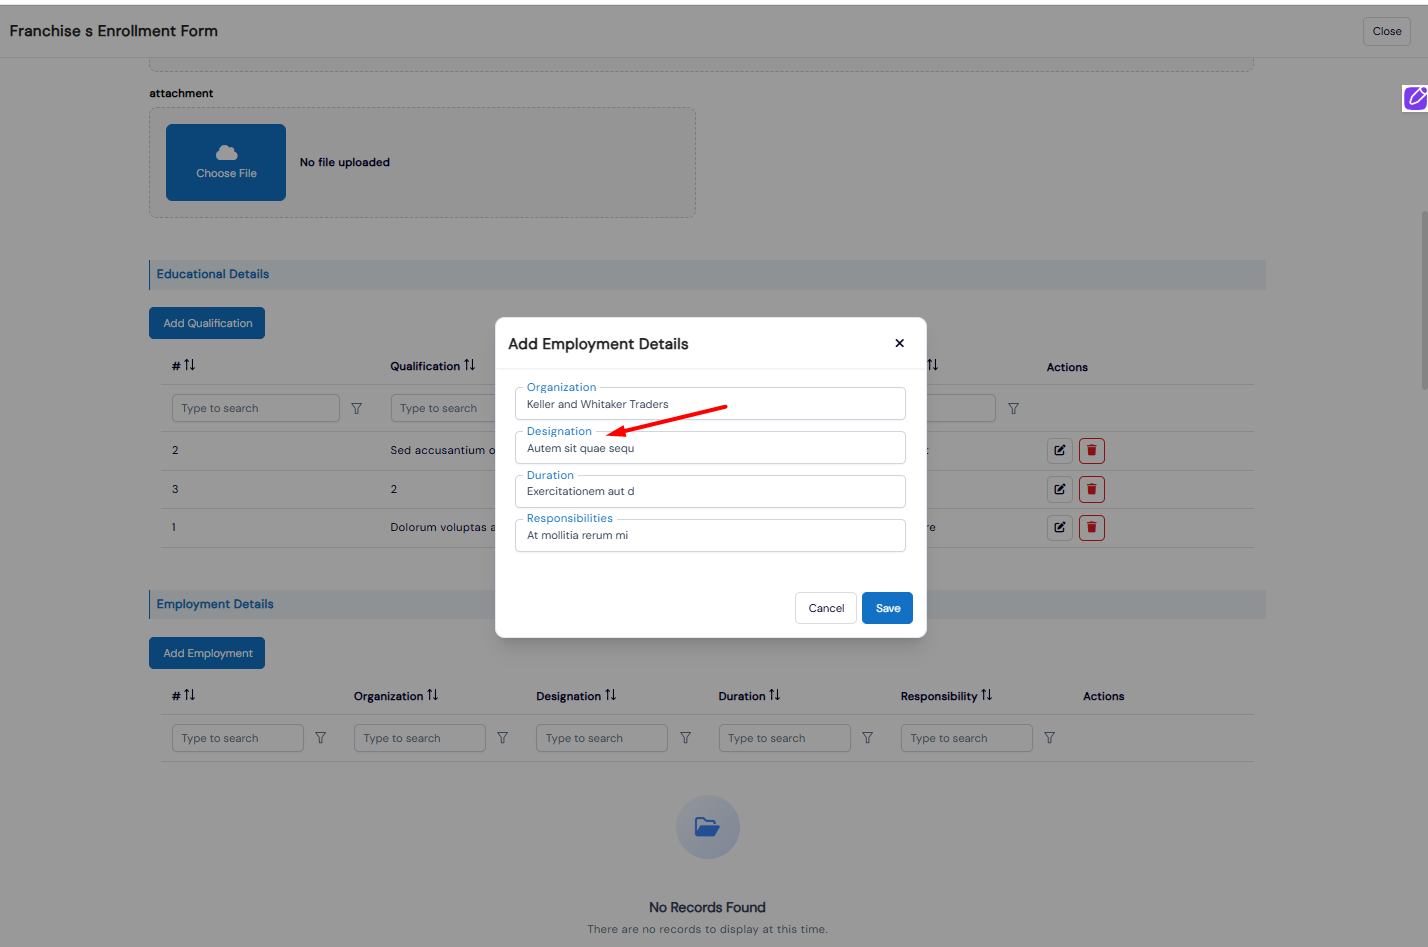Delete qualification row 2
The image size is (1428, 947).
point(1092,450)
